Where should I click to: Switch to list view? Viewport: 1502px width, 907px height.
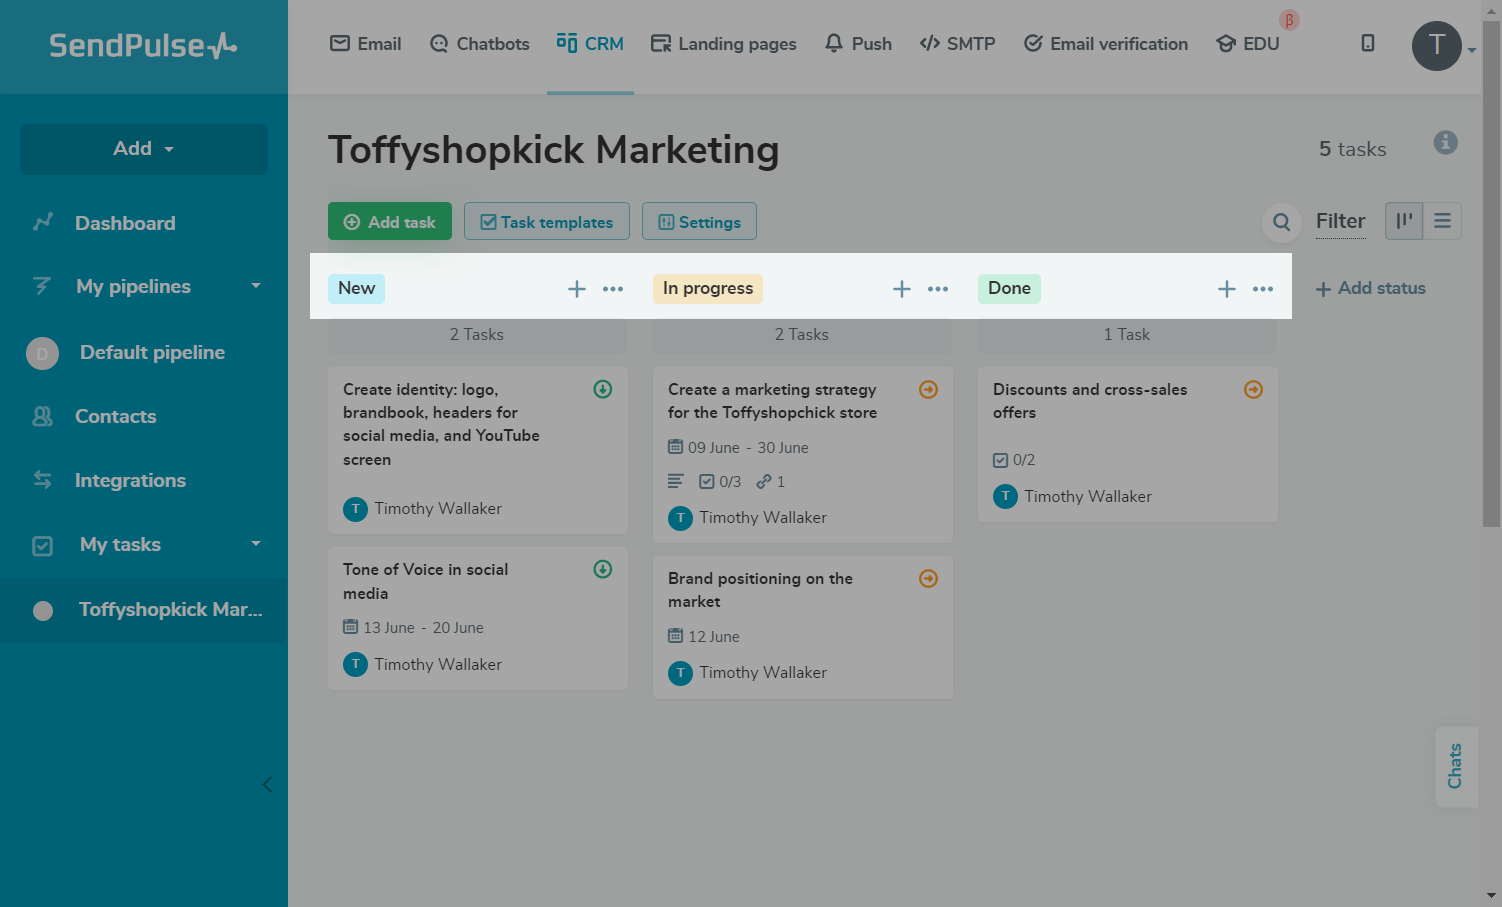point(1442,221)
